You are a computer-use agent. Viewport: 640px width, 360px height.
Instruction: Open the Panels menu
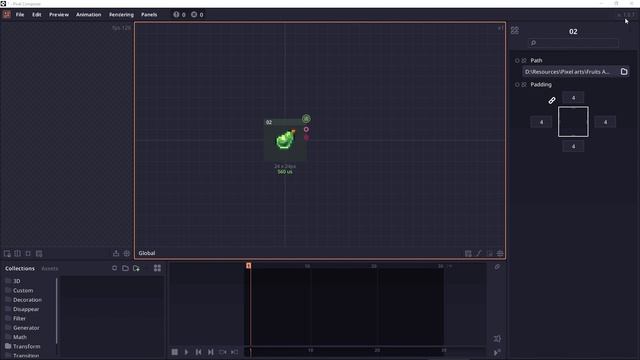[149, 15]
